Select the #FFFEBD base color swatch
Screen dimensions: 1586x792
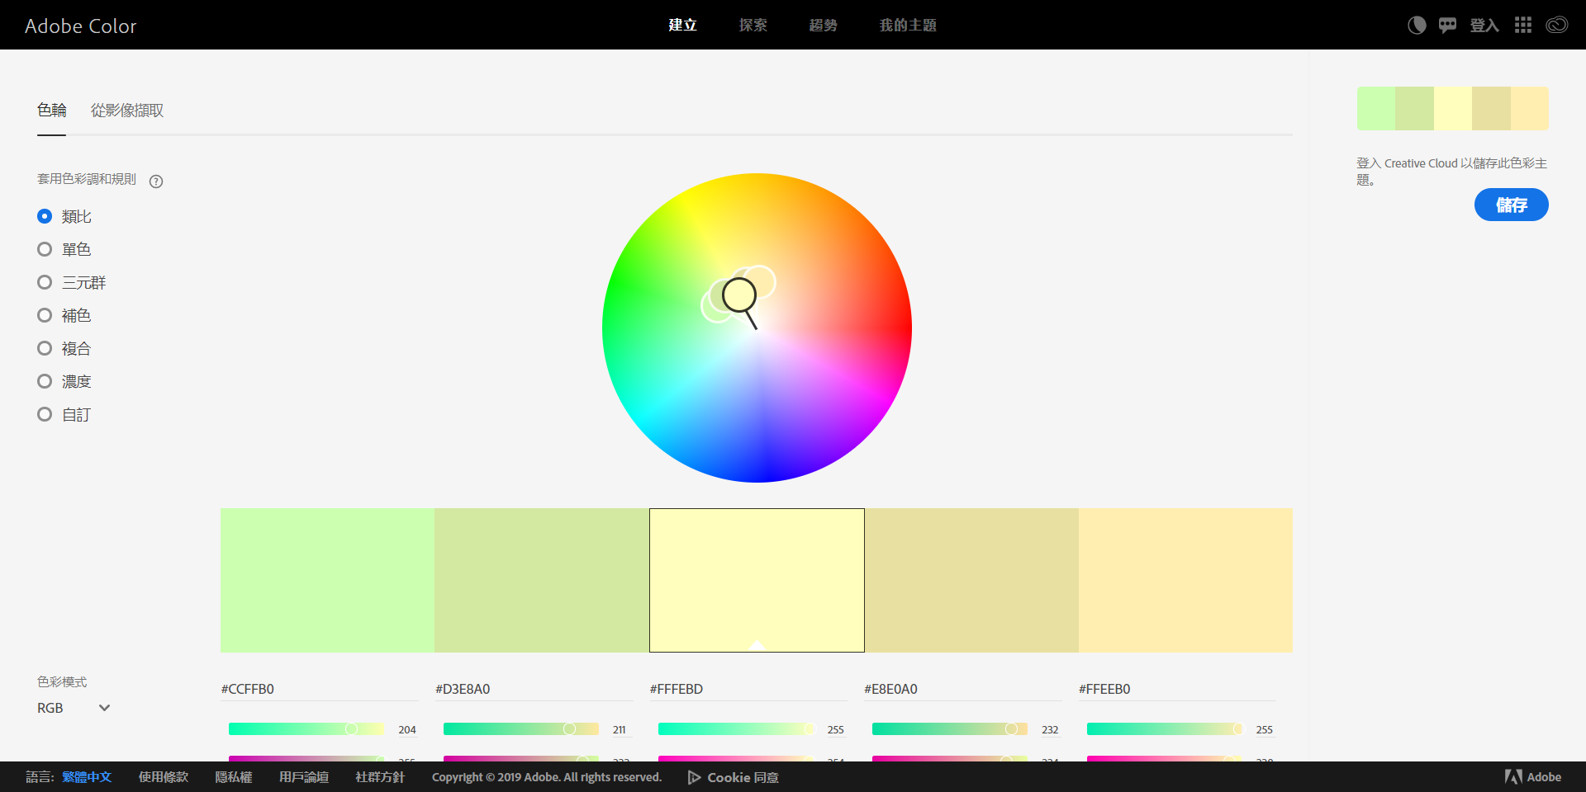coord(757,580)
